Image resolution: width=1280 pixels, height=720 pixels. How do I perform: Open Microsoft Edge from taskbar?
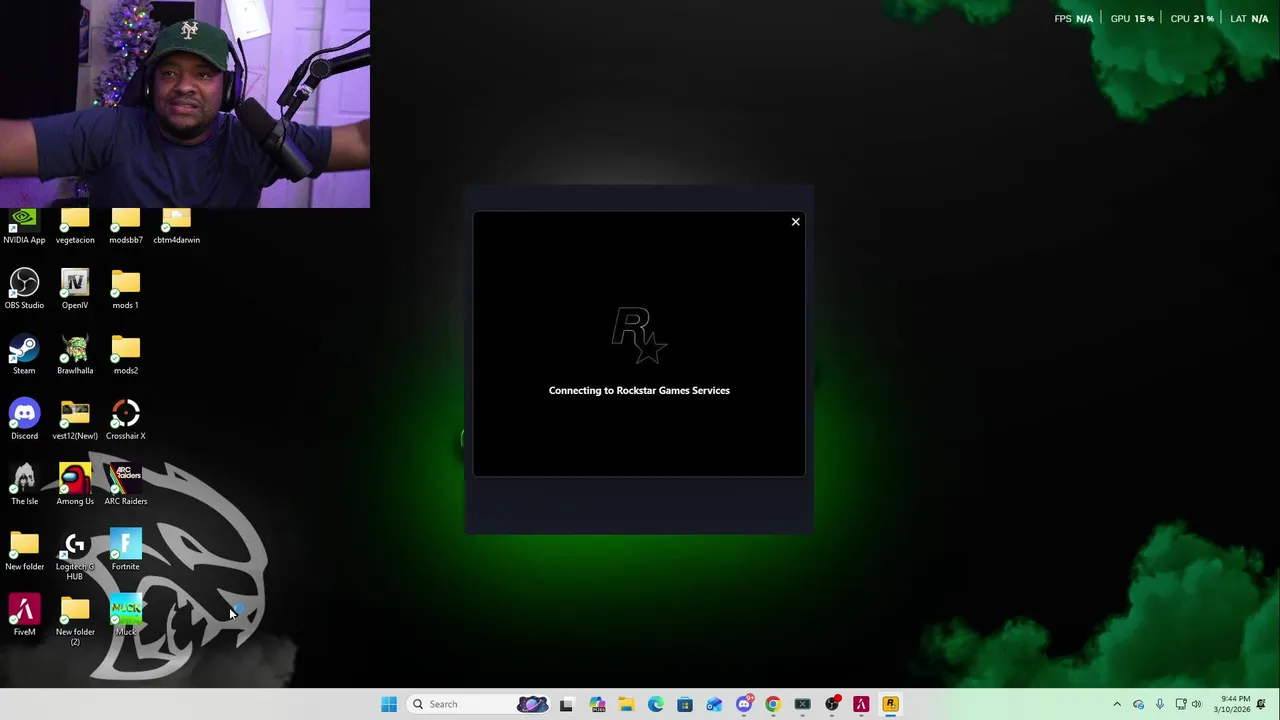[x=655, y=704]
